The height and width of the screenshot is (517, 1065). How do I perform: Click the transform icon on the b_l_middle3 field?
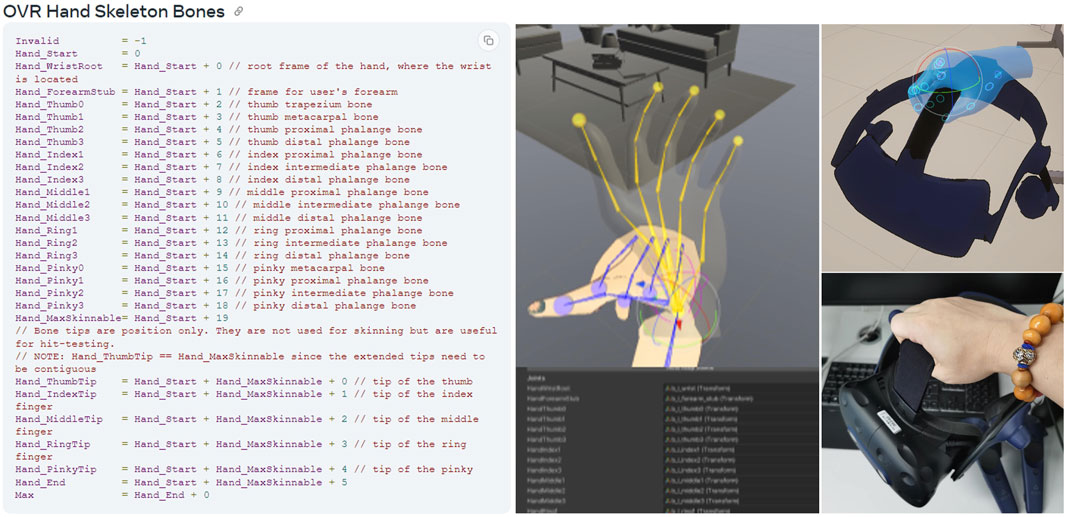[x=668, y=501]
